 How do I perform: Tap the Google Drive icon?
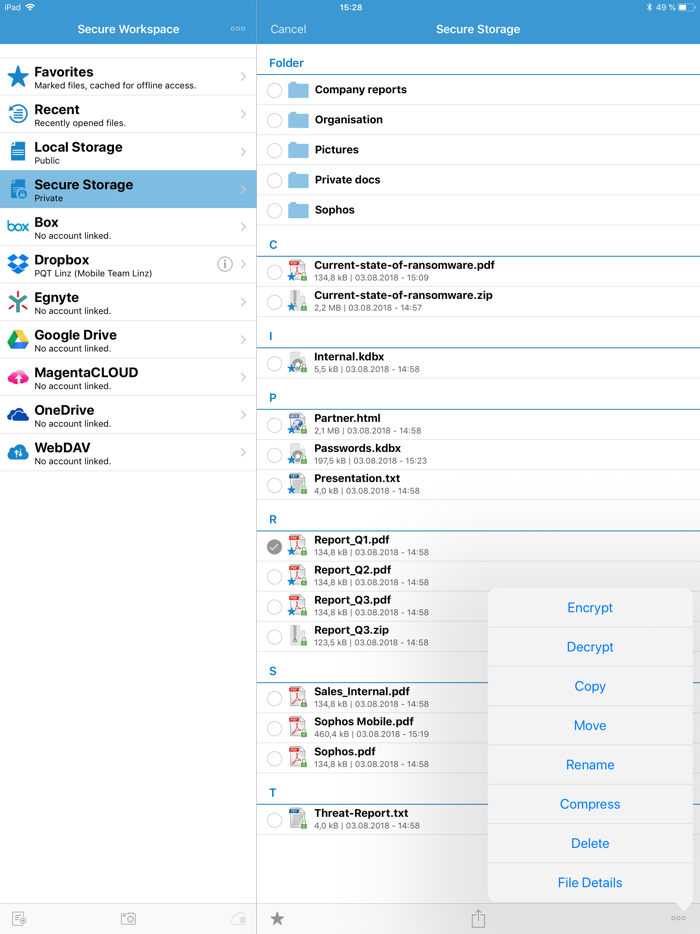point(18,340)
